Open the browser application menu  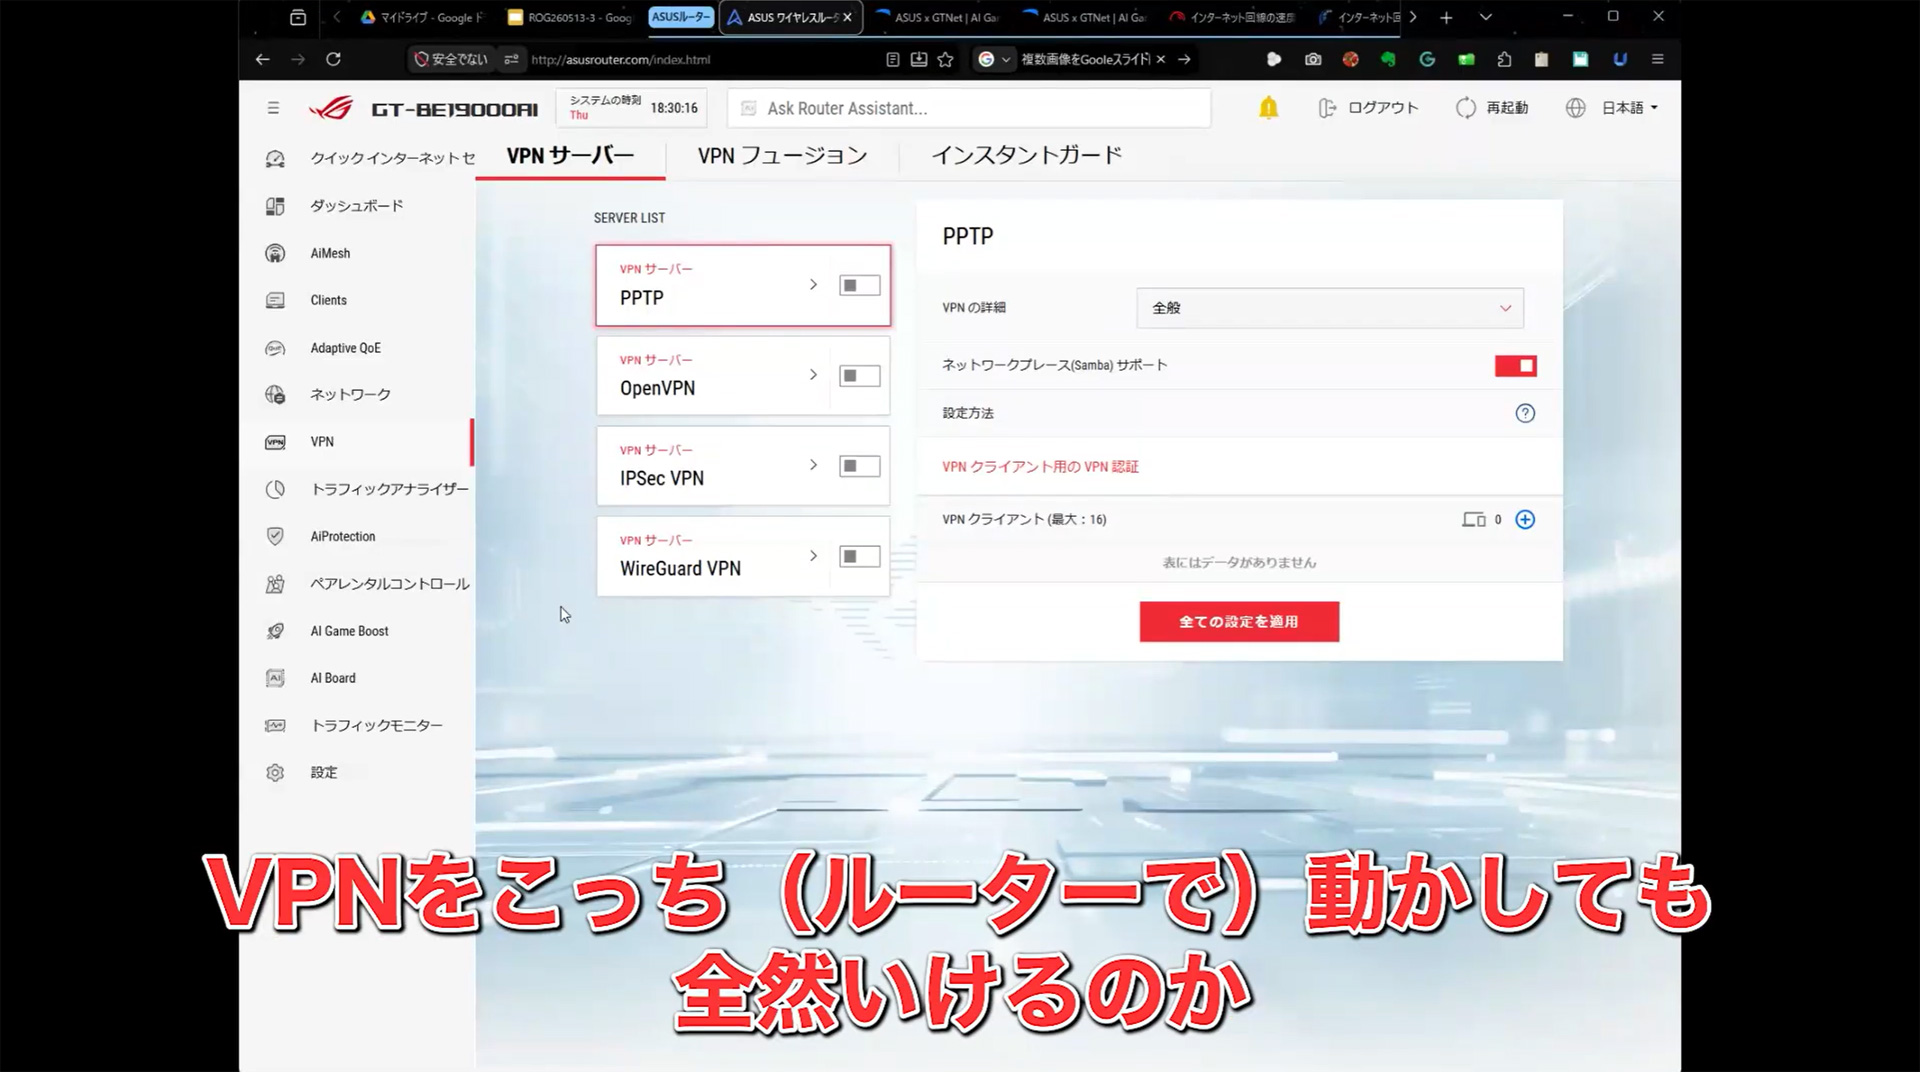pyautogui.click(x=1657, y=59)
